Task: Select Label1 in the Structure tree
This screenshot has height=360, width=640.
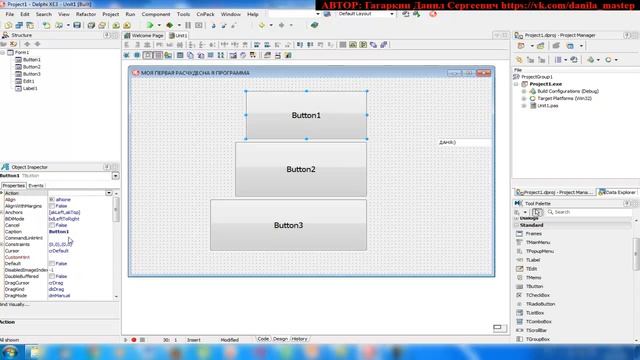Action: pos(30,88)
